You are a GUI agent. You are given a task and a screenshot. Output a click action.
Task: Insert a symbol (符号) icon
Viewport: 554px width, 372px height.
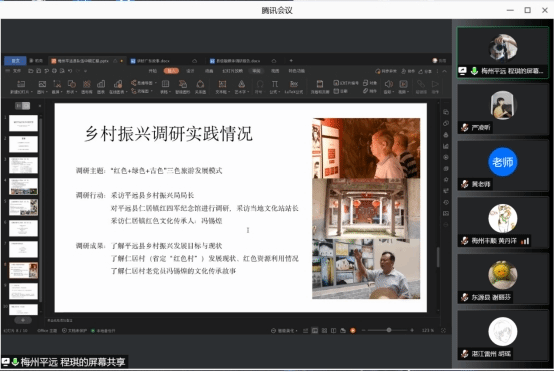coord(260,84)
